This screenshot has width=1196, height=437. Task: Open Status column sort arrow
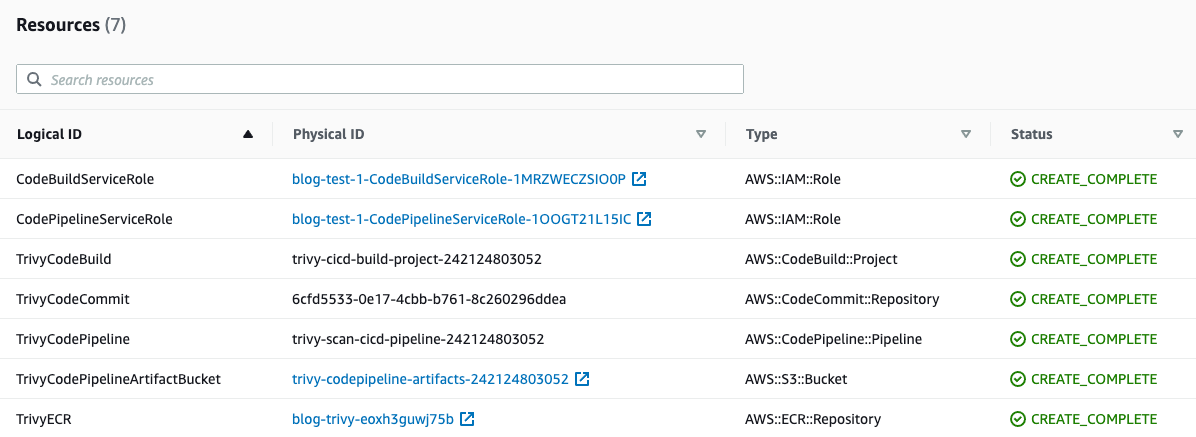(x=1178, y=134)
